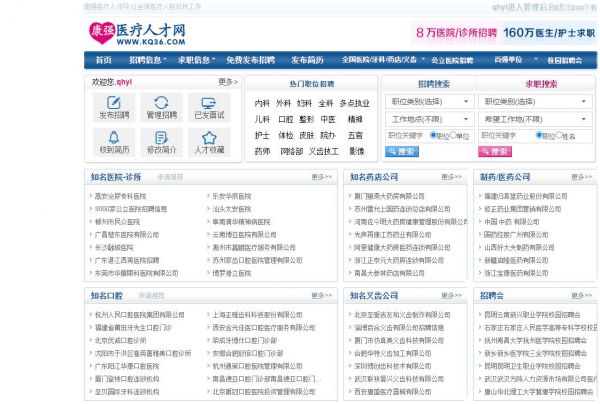Screen dimensions: 600x404
Task: Select 职位 radio in 招聘搜索
Action: click(x=433, y=135)
